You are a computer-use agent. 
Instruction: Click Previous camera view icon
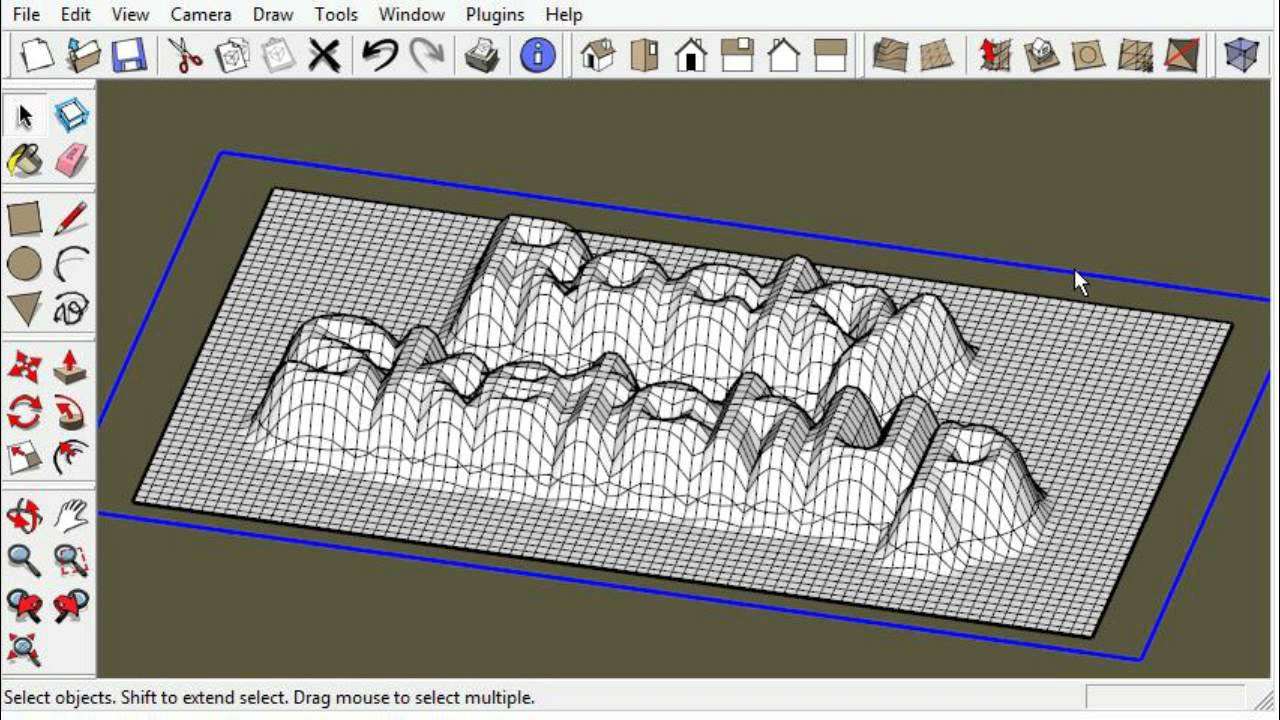point(25,606)
